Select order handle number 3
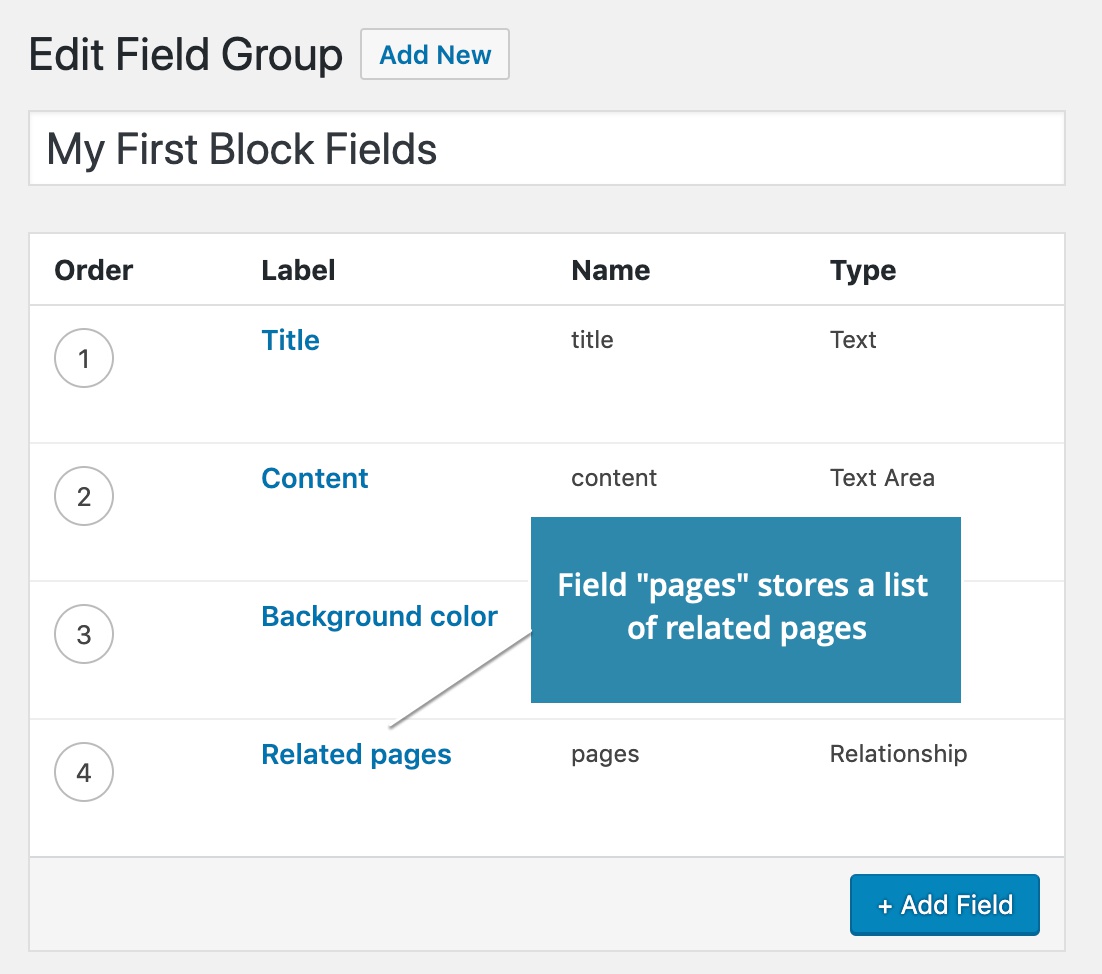The height and width of the screenshot is (974, 1102). point(84,635)
